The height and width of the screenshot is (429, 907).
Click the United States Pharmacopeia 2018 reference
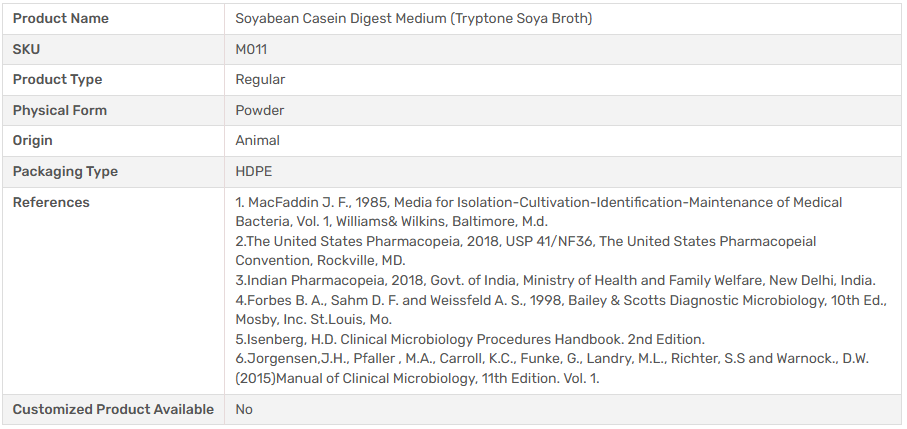(525, 251)
